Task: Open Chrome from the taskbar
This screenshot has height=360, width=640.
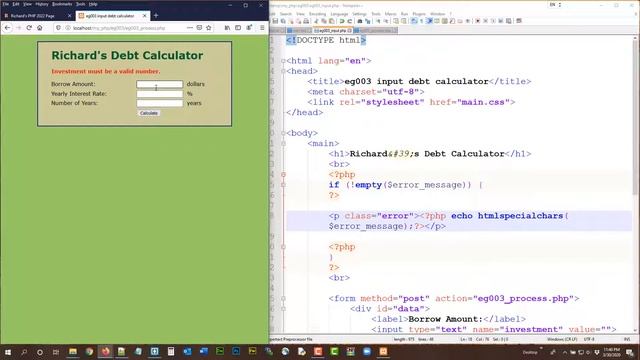Action: pos(89,351)
